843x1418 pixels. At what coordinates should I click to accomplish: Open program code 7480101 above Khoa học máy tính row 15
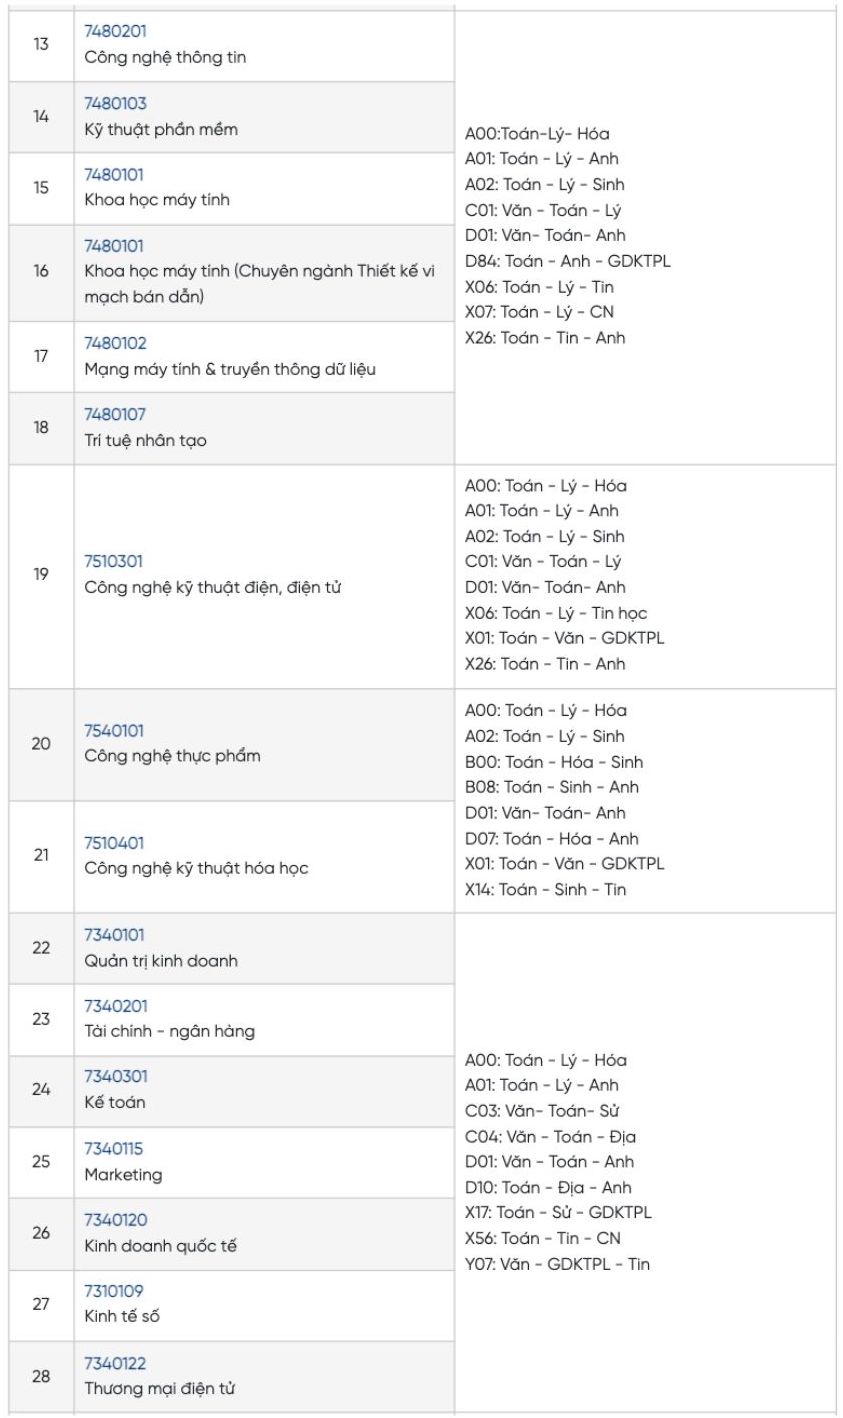click(x=114, y=175)
